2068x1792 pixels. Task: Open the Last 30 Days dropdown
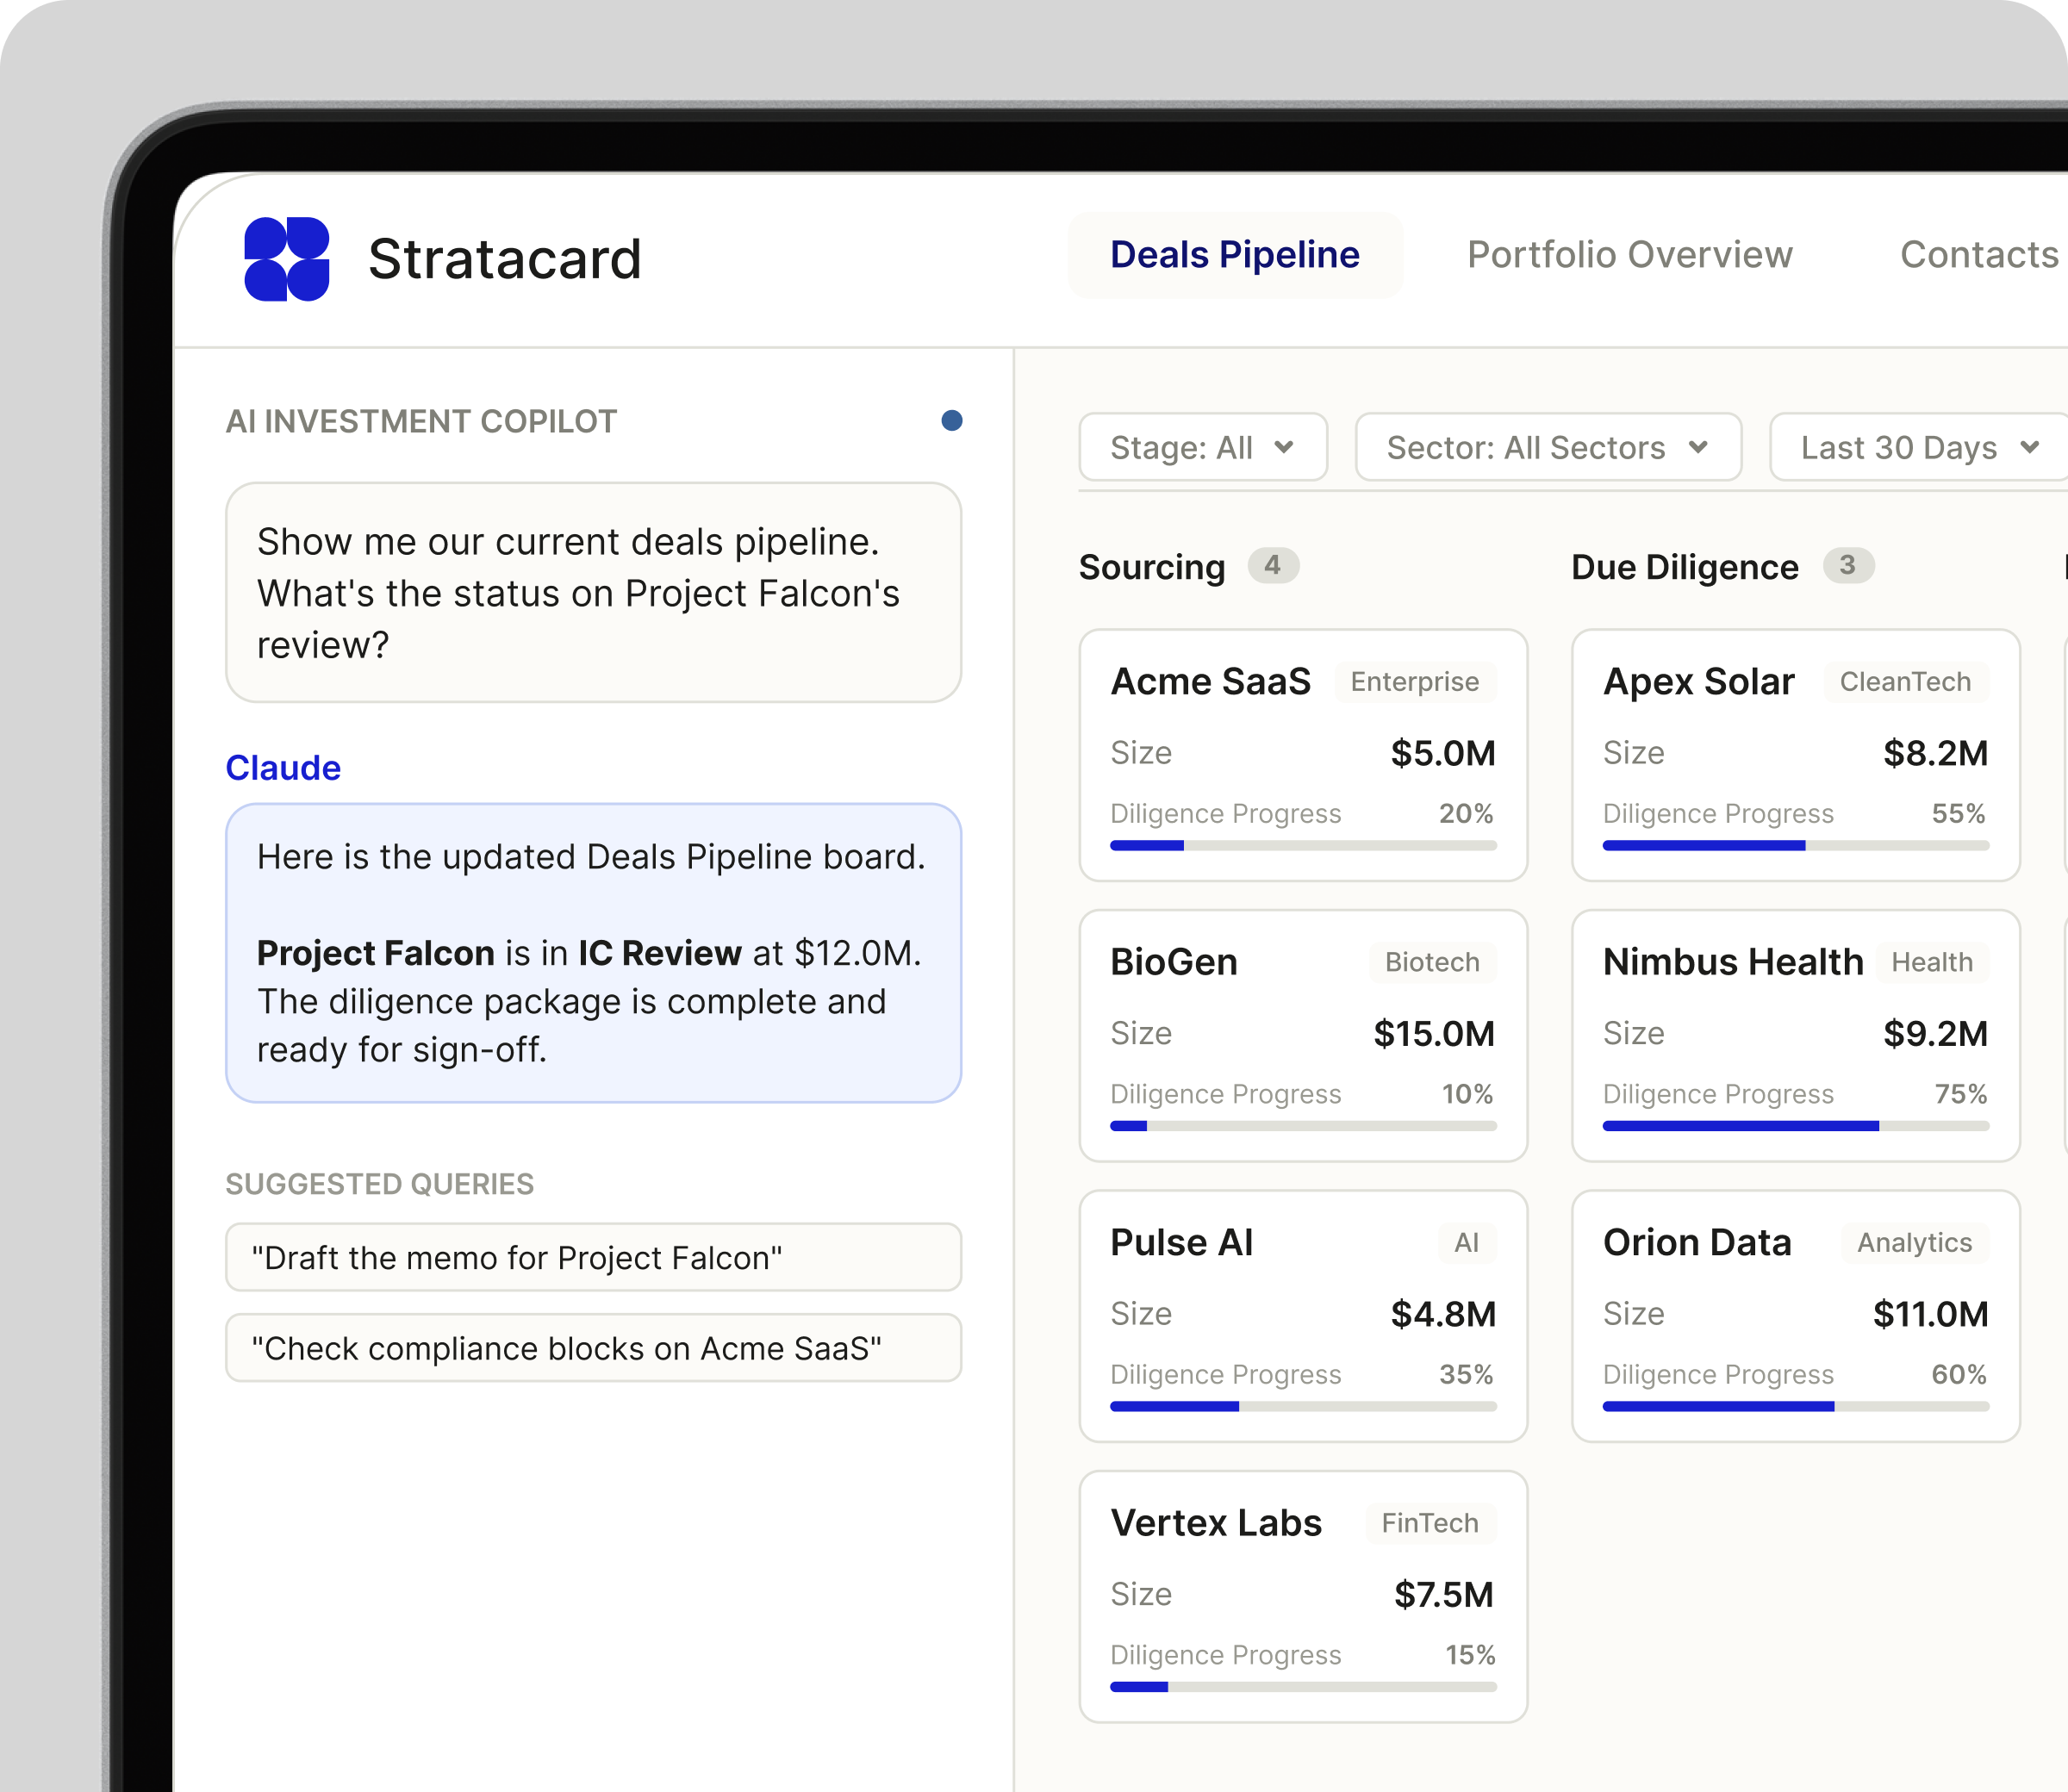point(1918,447)
